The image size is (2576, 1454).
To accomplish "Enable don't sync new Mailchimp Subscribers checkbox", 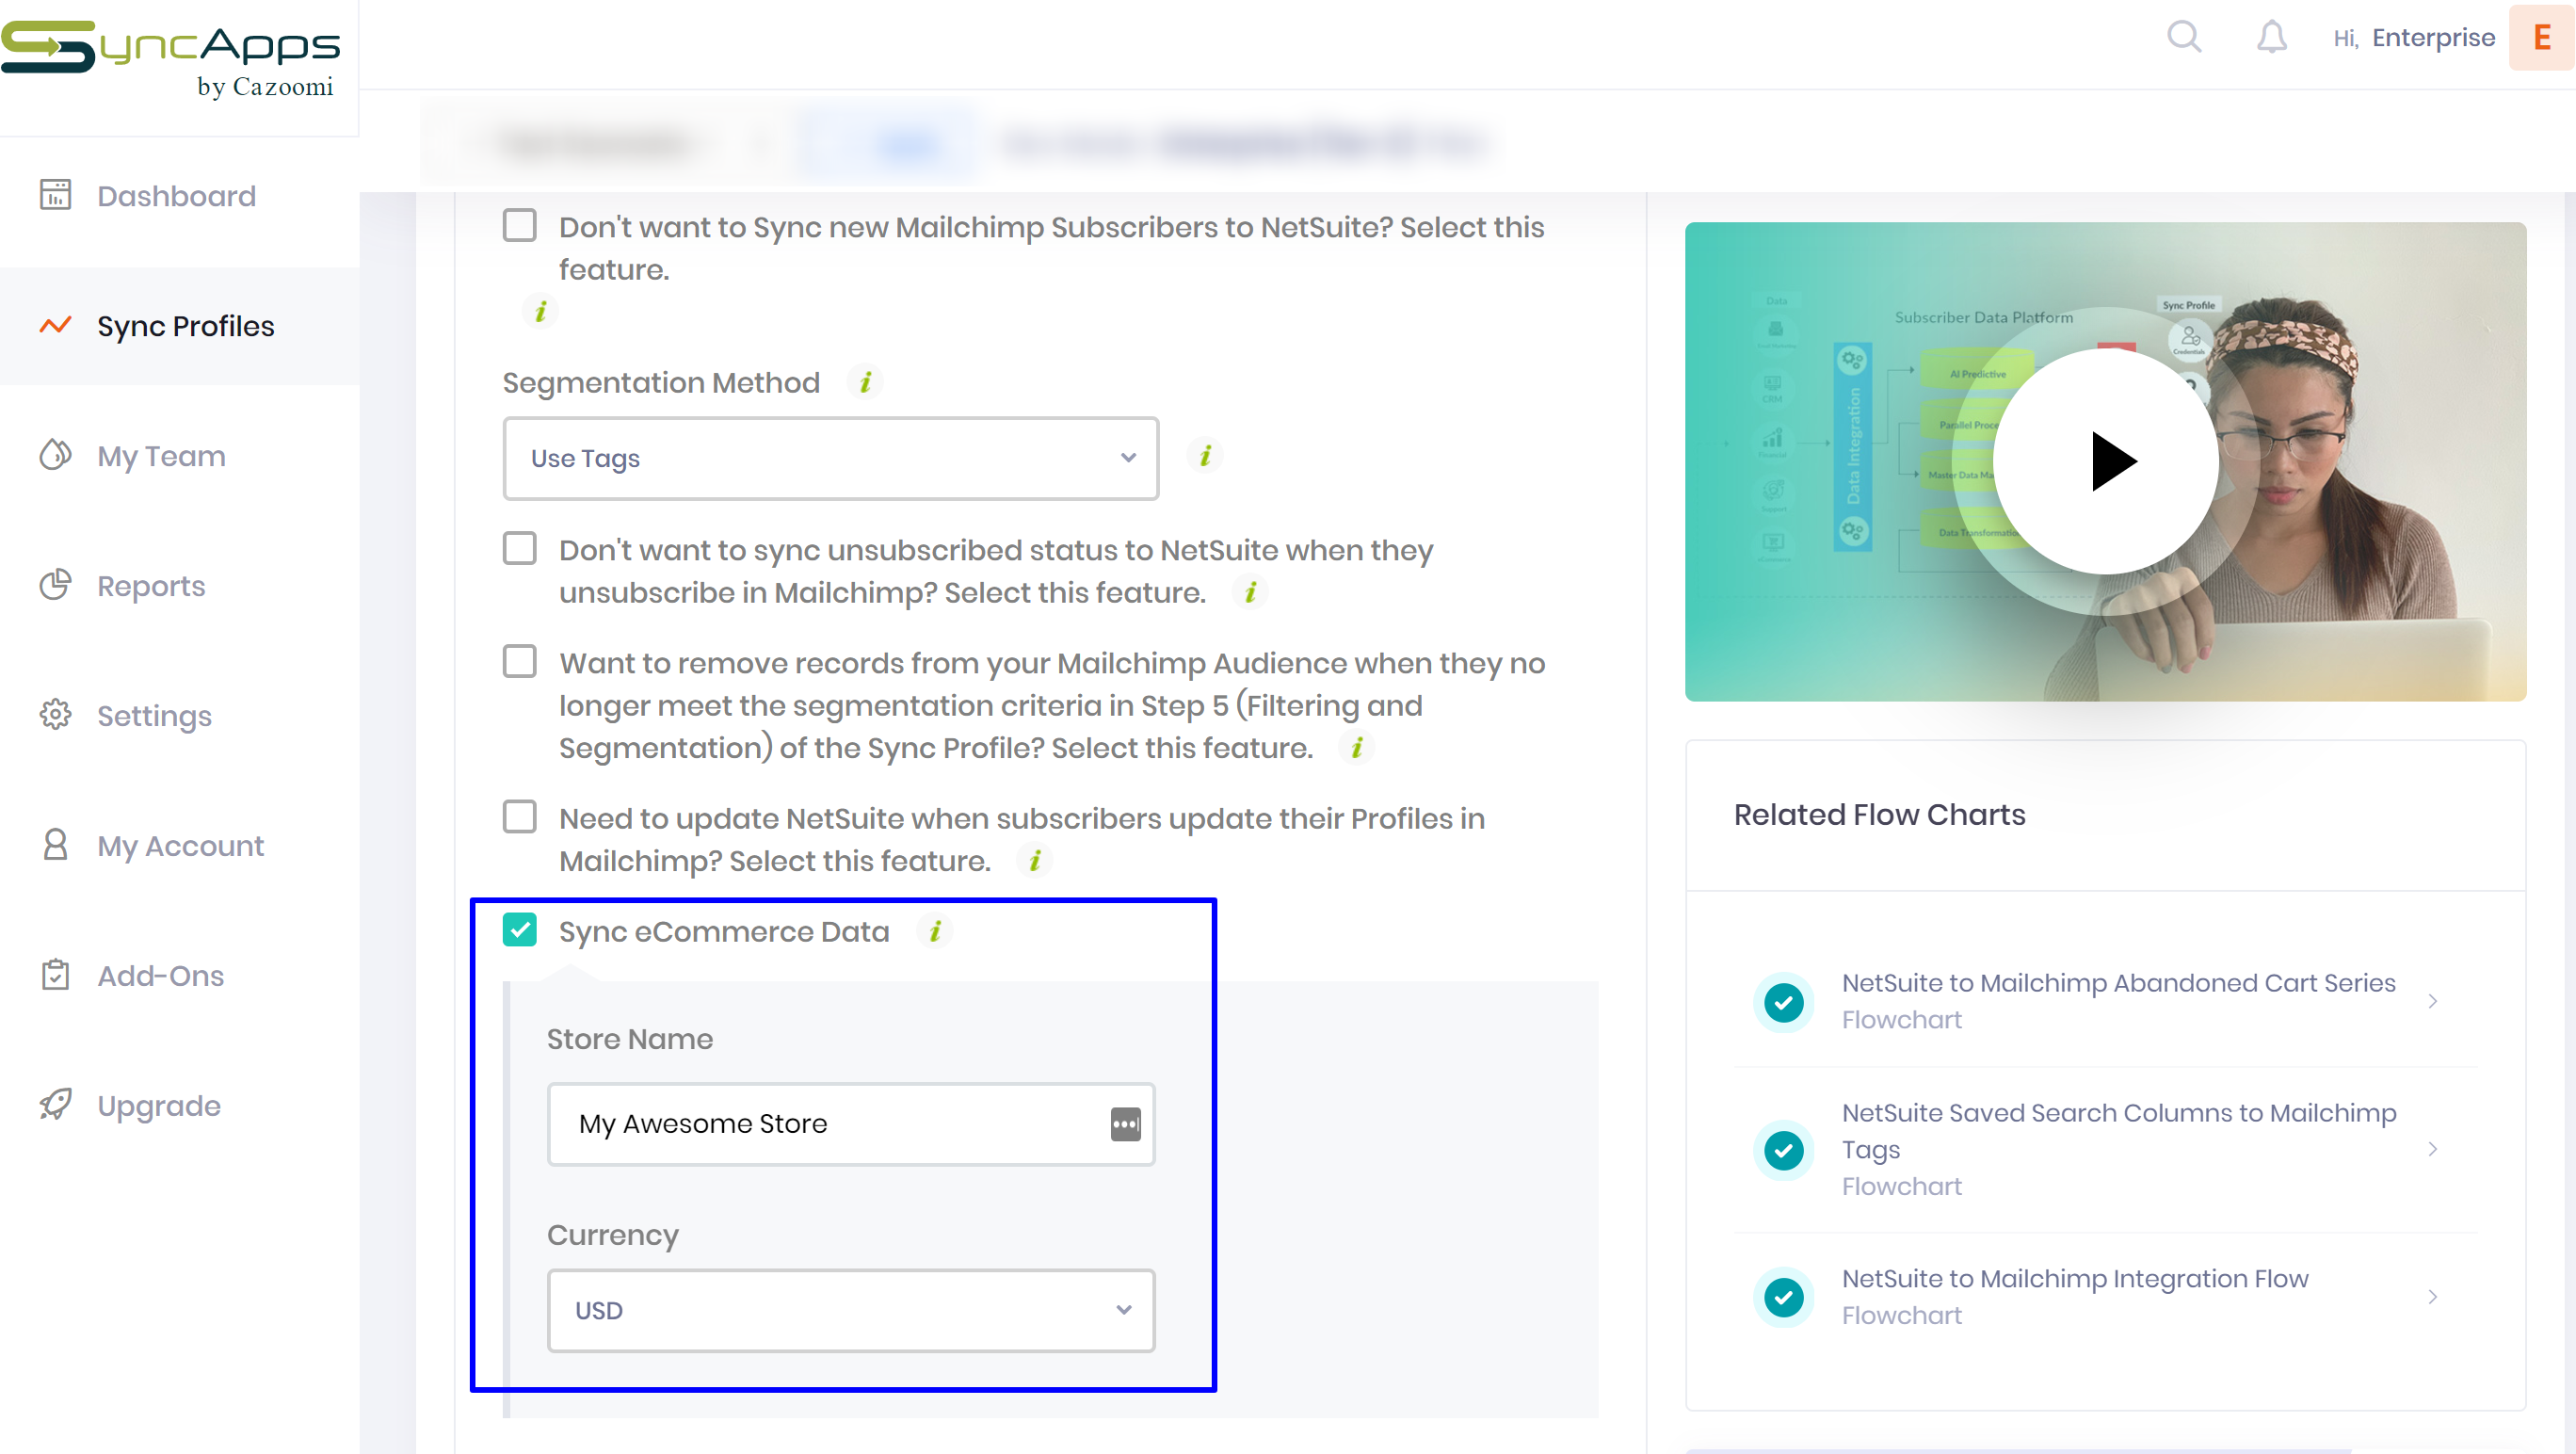I will click(x=519, y=225).
